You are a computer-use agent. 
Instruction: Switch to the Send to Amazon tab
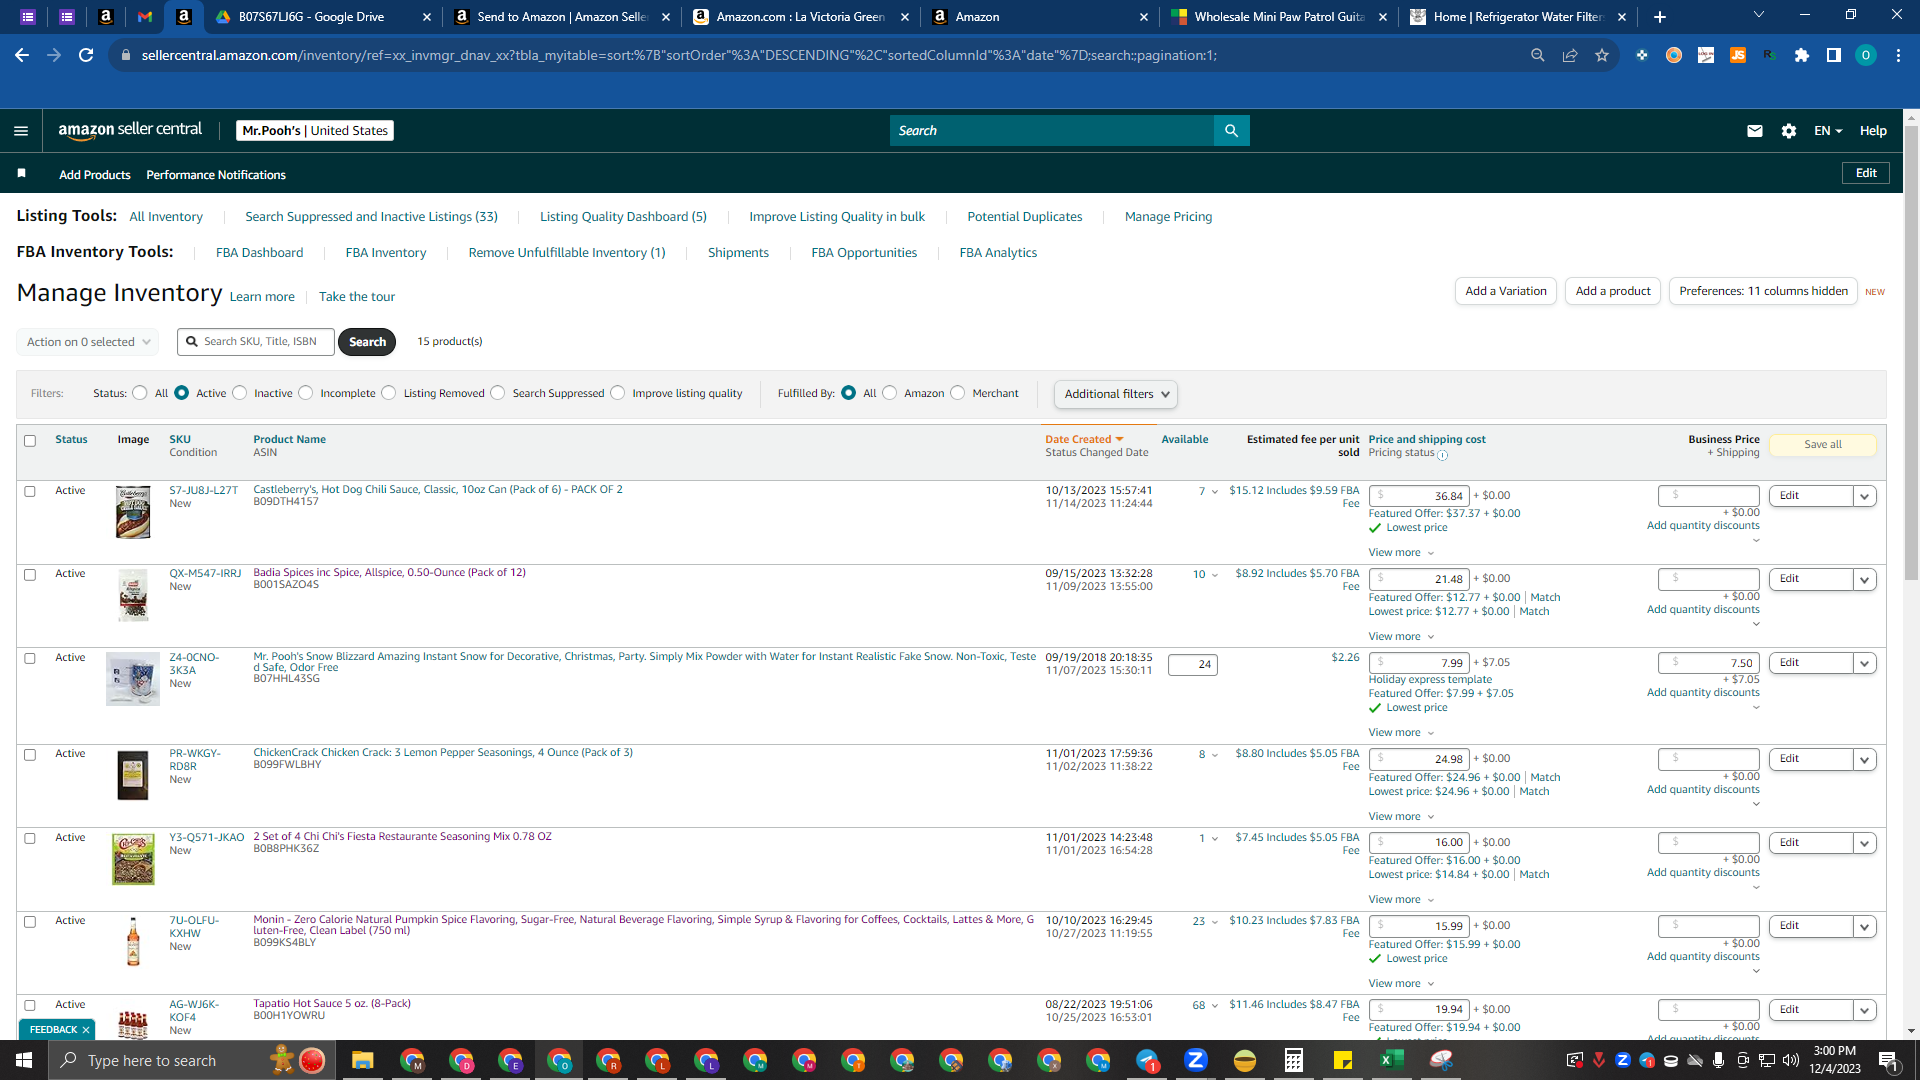562,17
